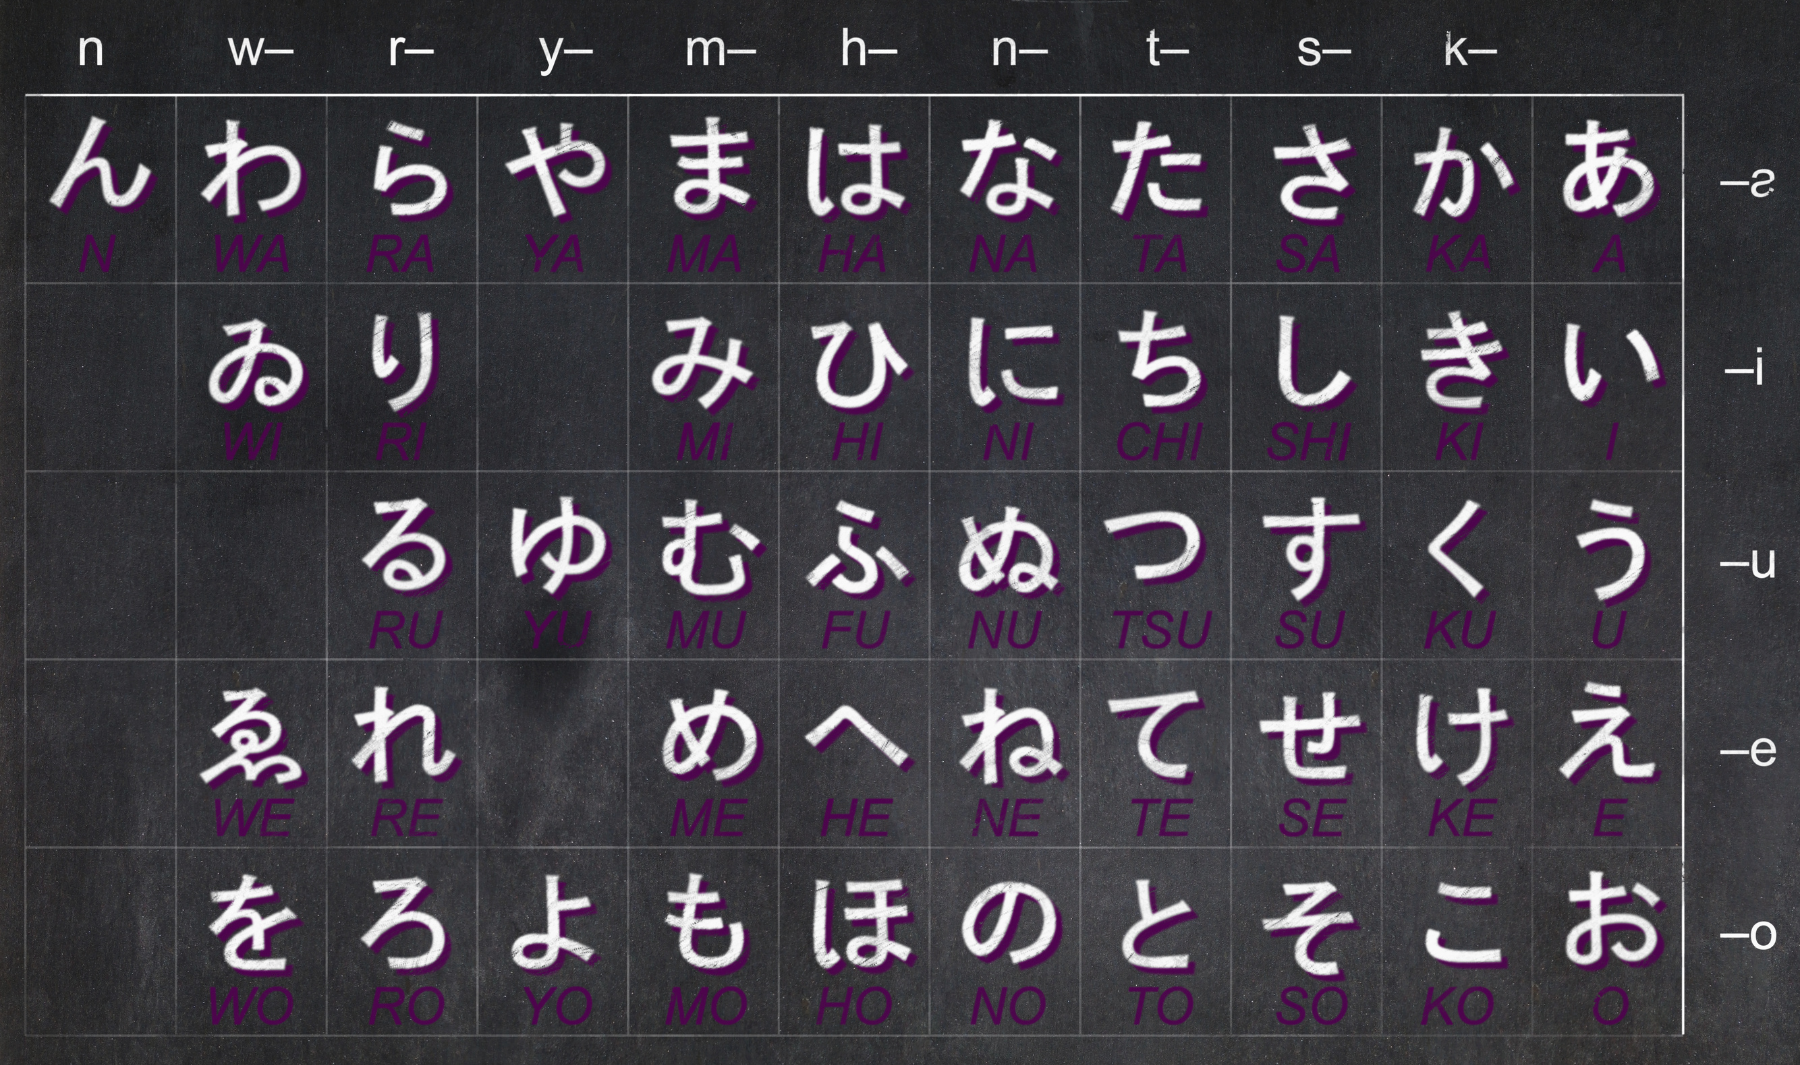Select the ゆ character labeled YU
The image size is (1800, 1065).
(x=556, y=548)
